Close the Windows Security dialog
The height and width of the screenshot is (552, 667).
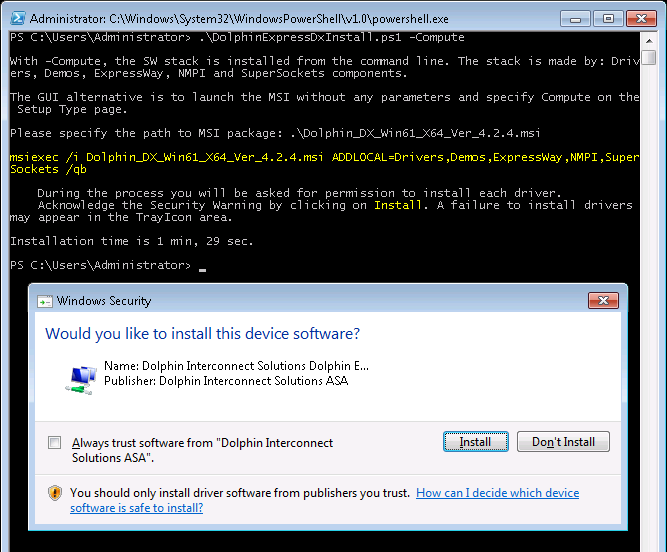603,301
